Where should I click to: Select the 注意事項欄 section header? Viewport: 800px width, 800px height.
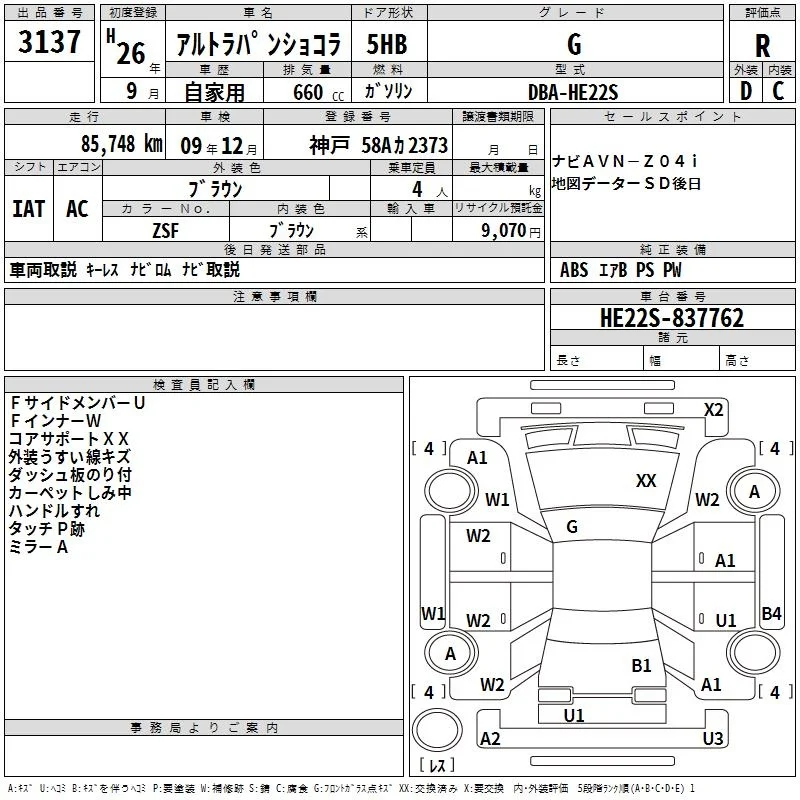click(x=274, y=296)
